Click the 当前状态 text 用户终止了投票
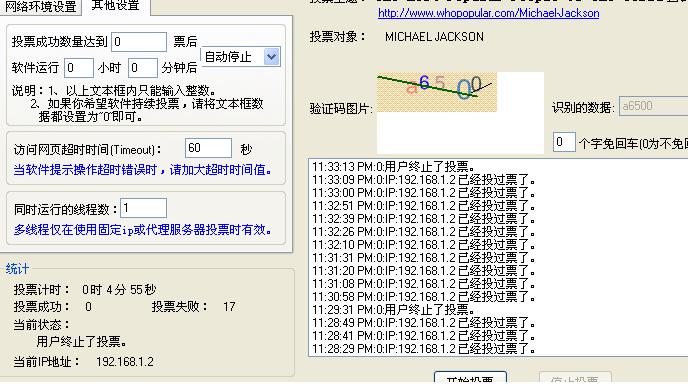Screen dimensions: 688x384 [82, 341]
